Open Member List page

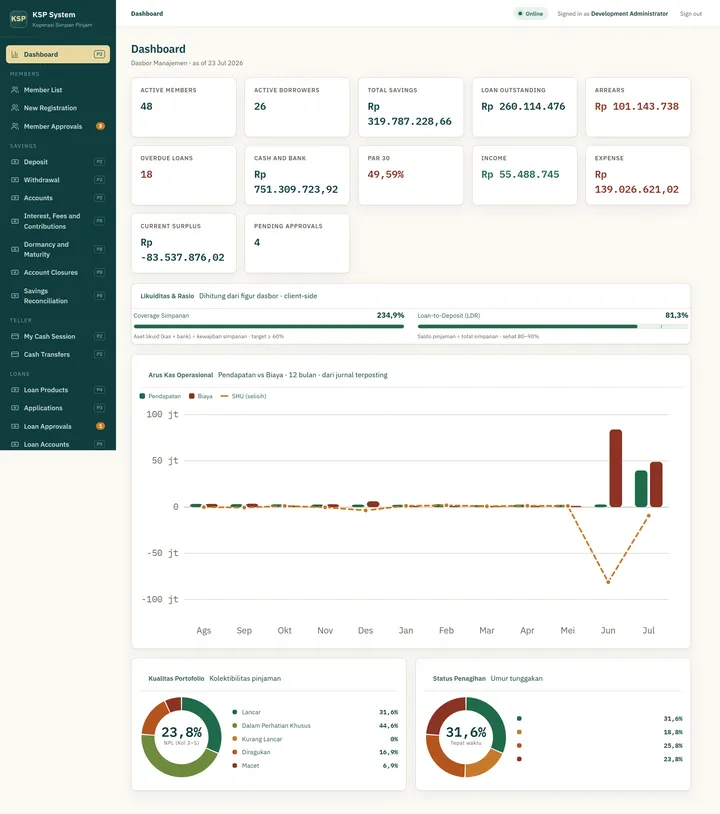point(58,90)
